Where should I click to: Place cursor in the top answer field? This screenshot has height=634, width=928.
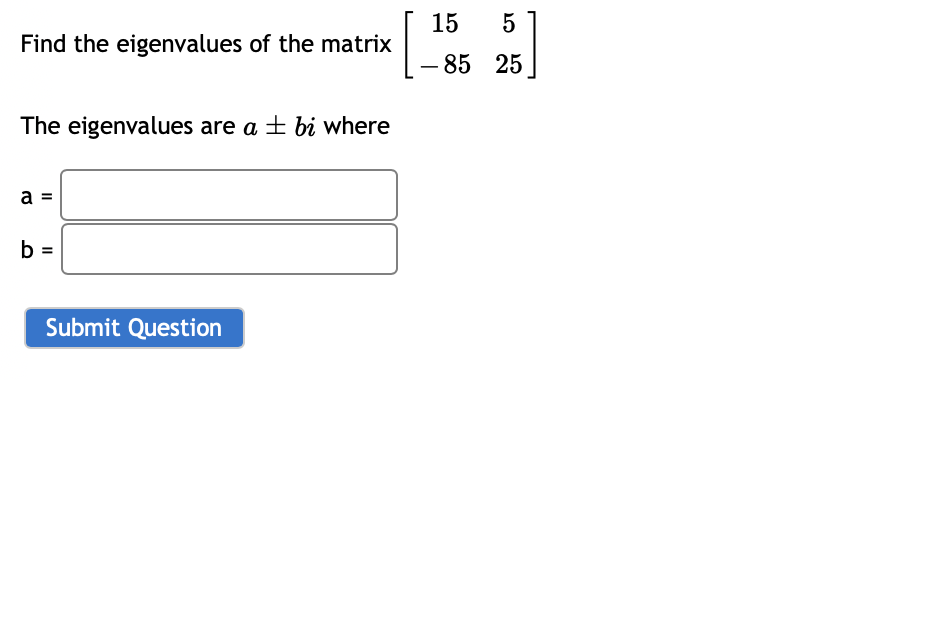(228, 195)
